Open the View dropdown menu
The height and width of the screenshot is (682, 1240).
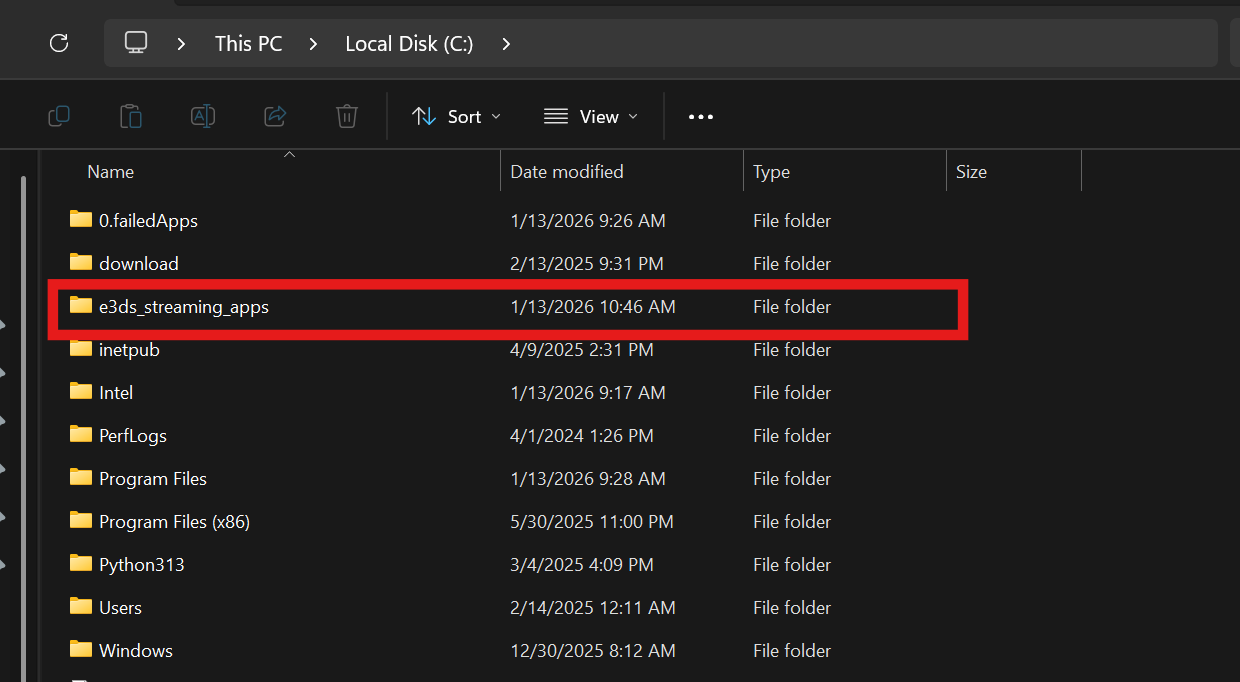[590, 117]
